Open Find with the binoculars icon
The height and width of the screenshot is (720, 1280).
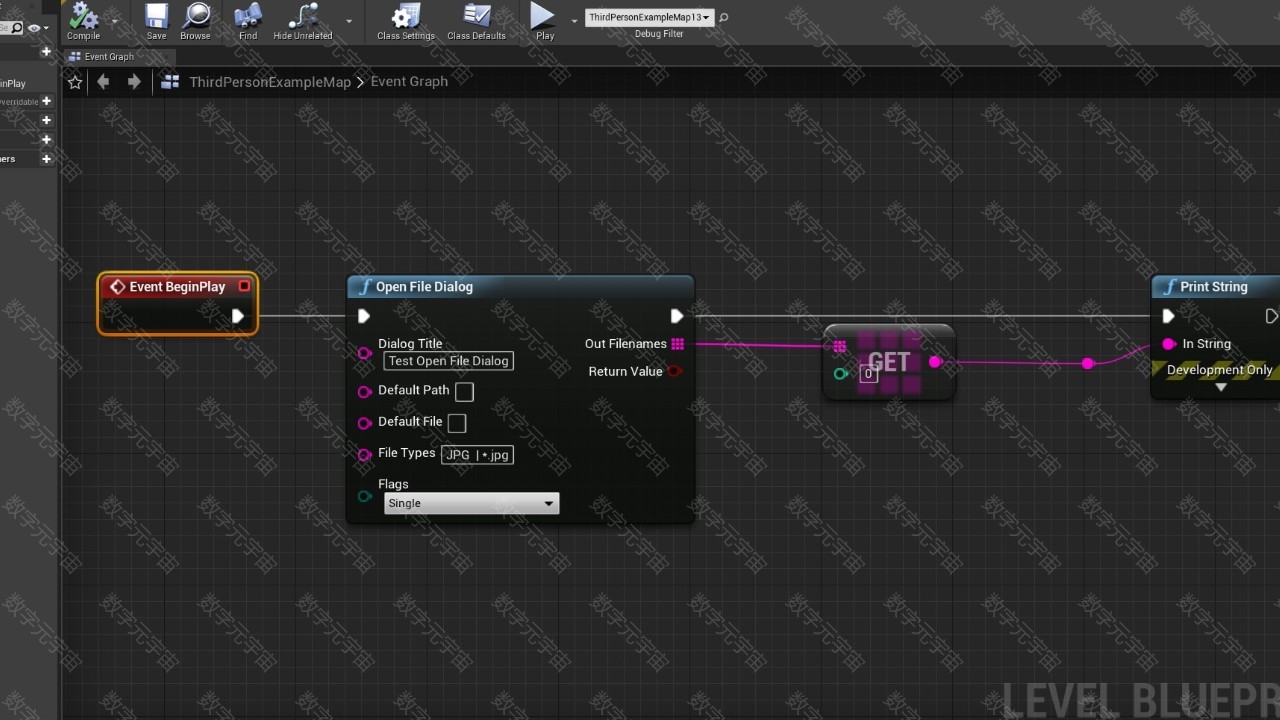[248, 17]
